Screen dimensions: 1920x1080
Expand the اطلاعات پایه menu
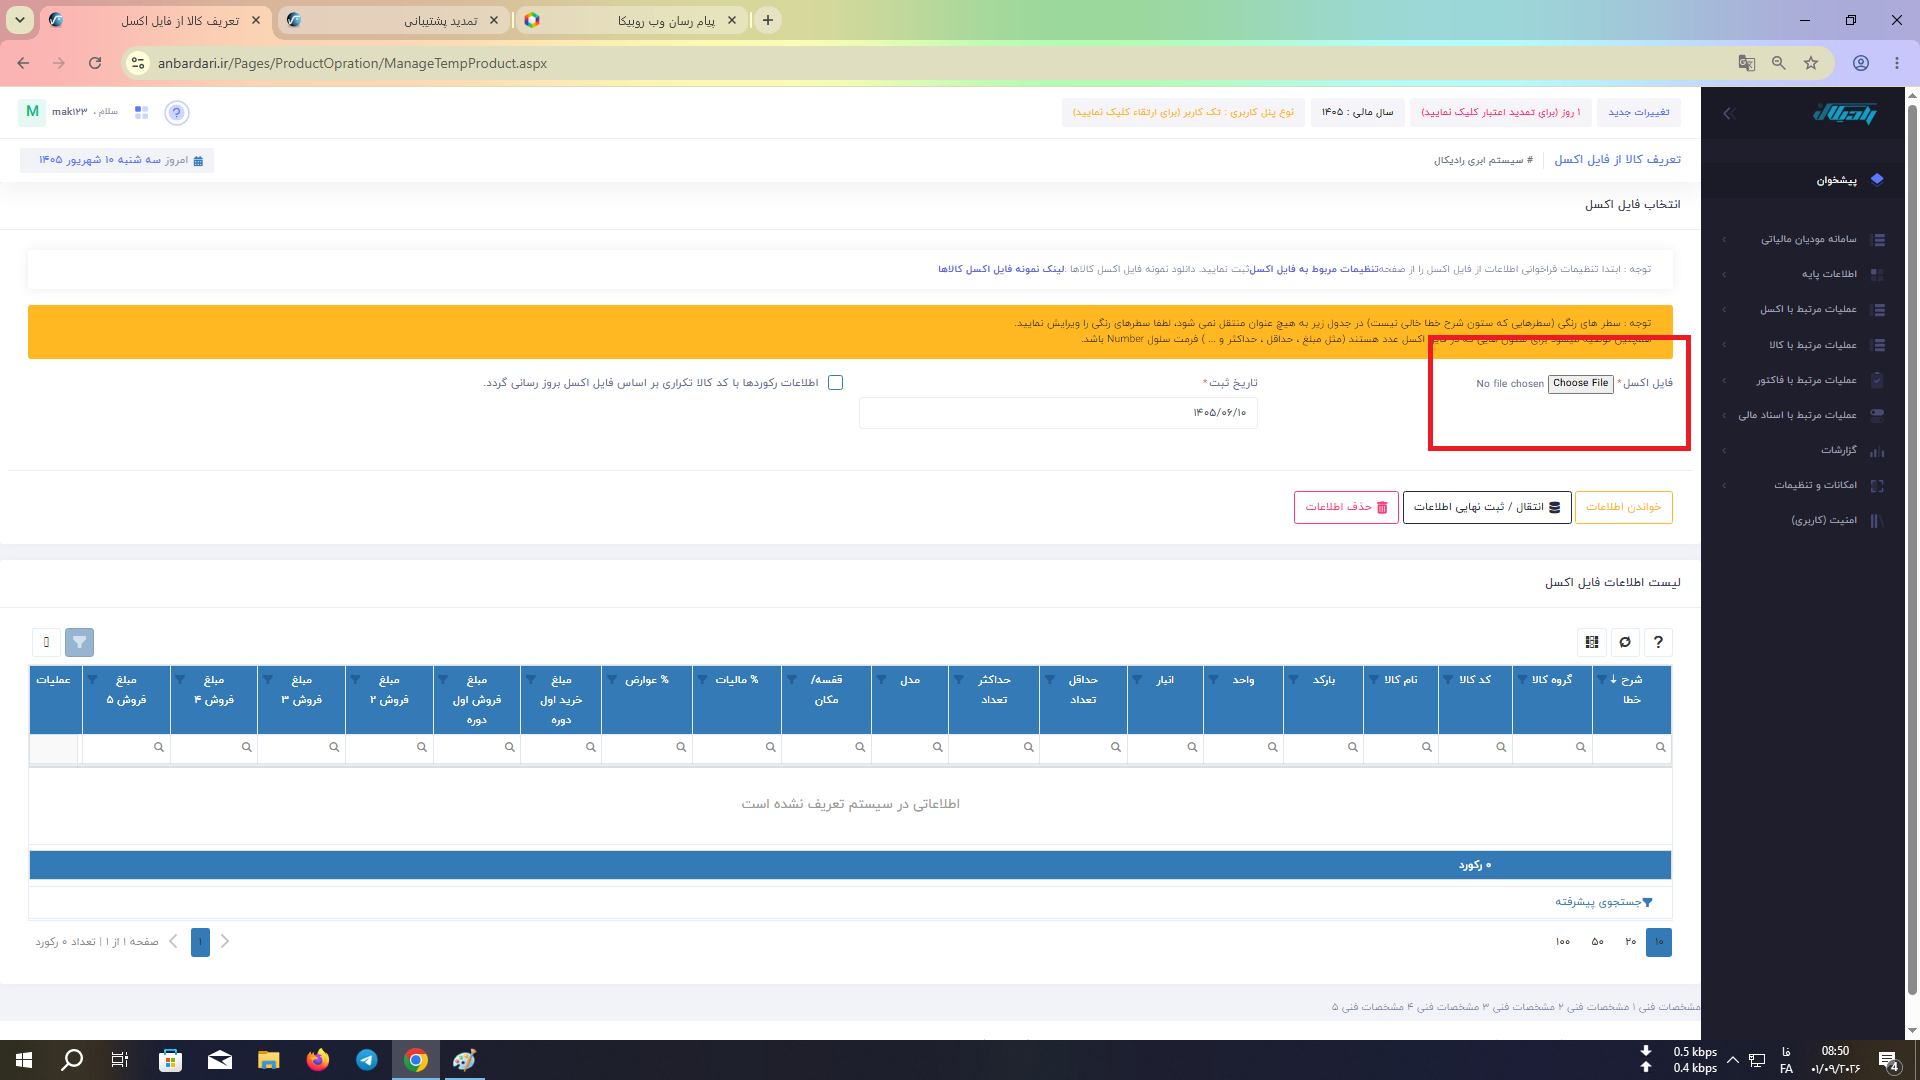pos(1805,274)
